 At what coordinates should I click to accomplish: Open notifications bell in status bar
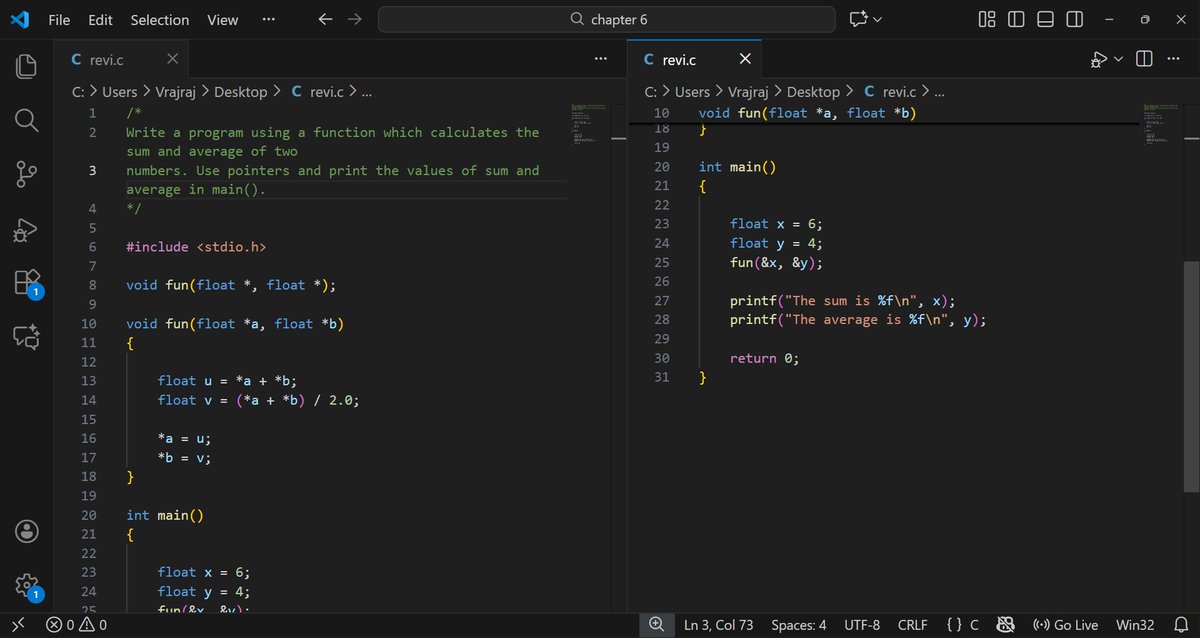(1180, 625)
